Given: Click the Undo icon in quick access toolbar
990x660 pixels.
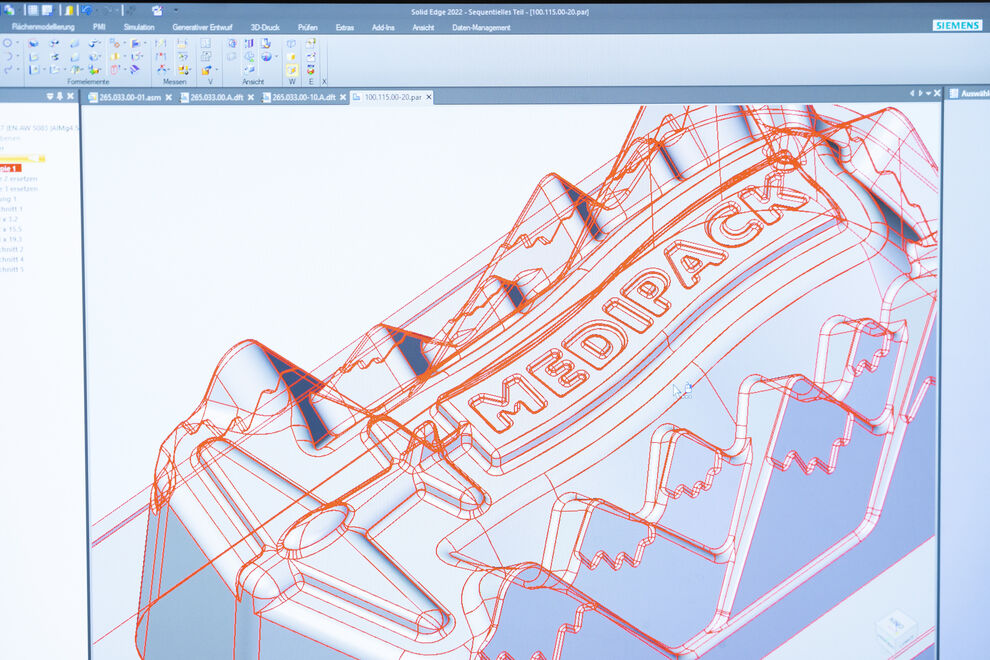Looking at the screenshot, I should pos(87,10).
